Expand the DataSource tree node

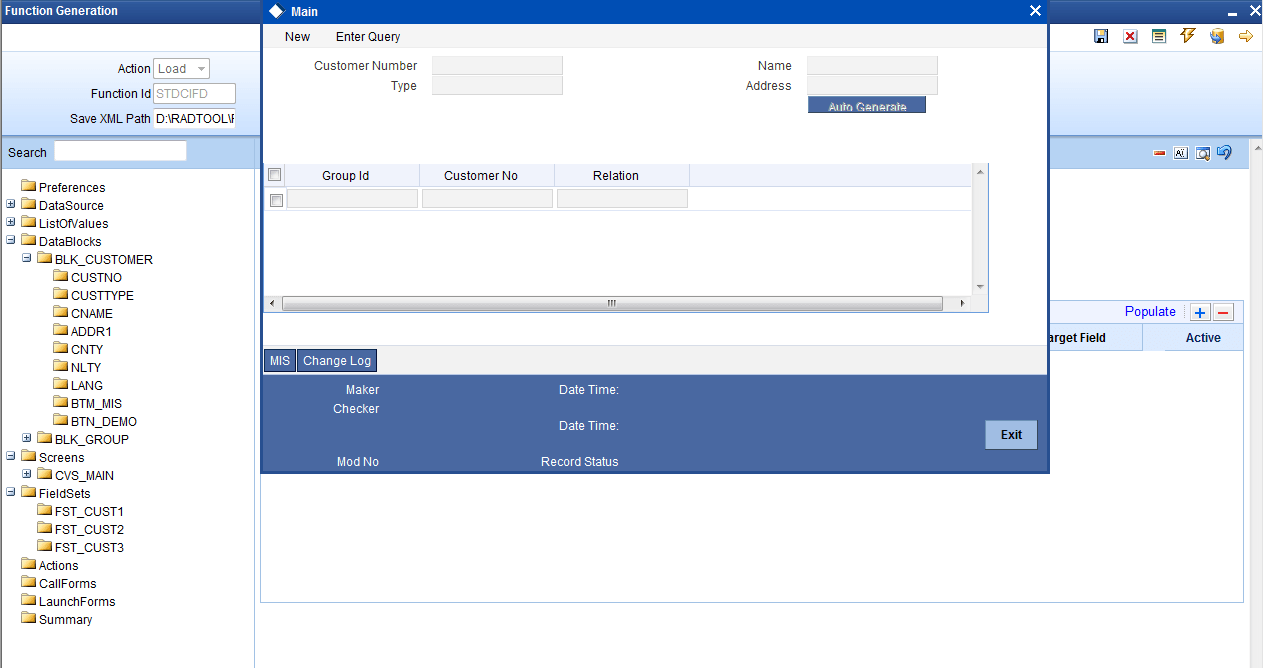tap(11, 205)
